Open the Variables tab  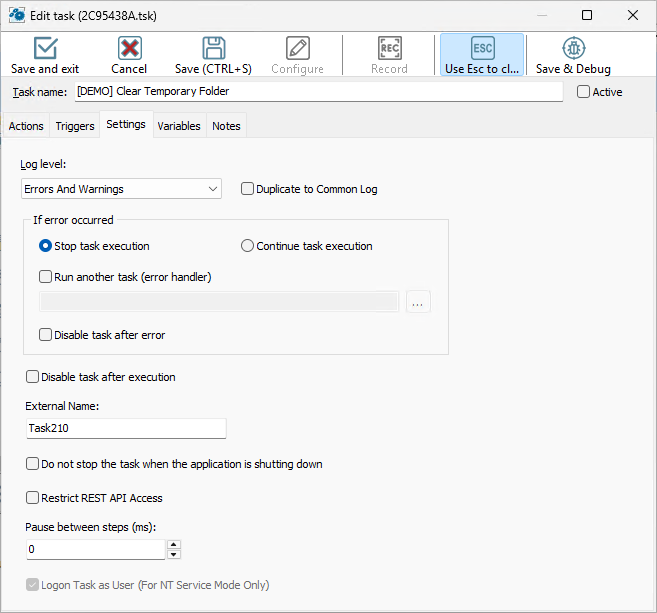click(x=179, y=126)
